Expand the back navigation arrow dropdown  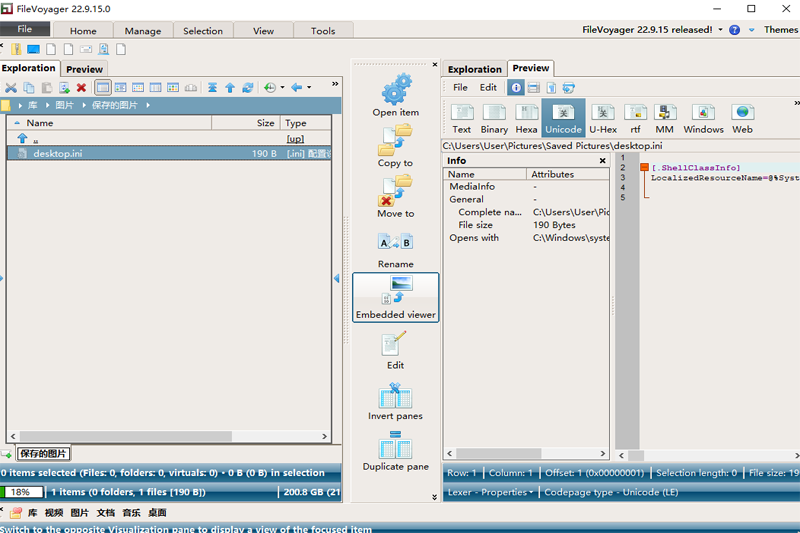310,88
